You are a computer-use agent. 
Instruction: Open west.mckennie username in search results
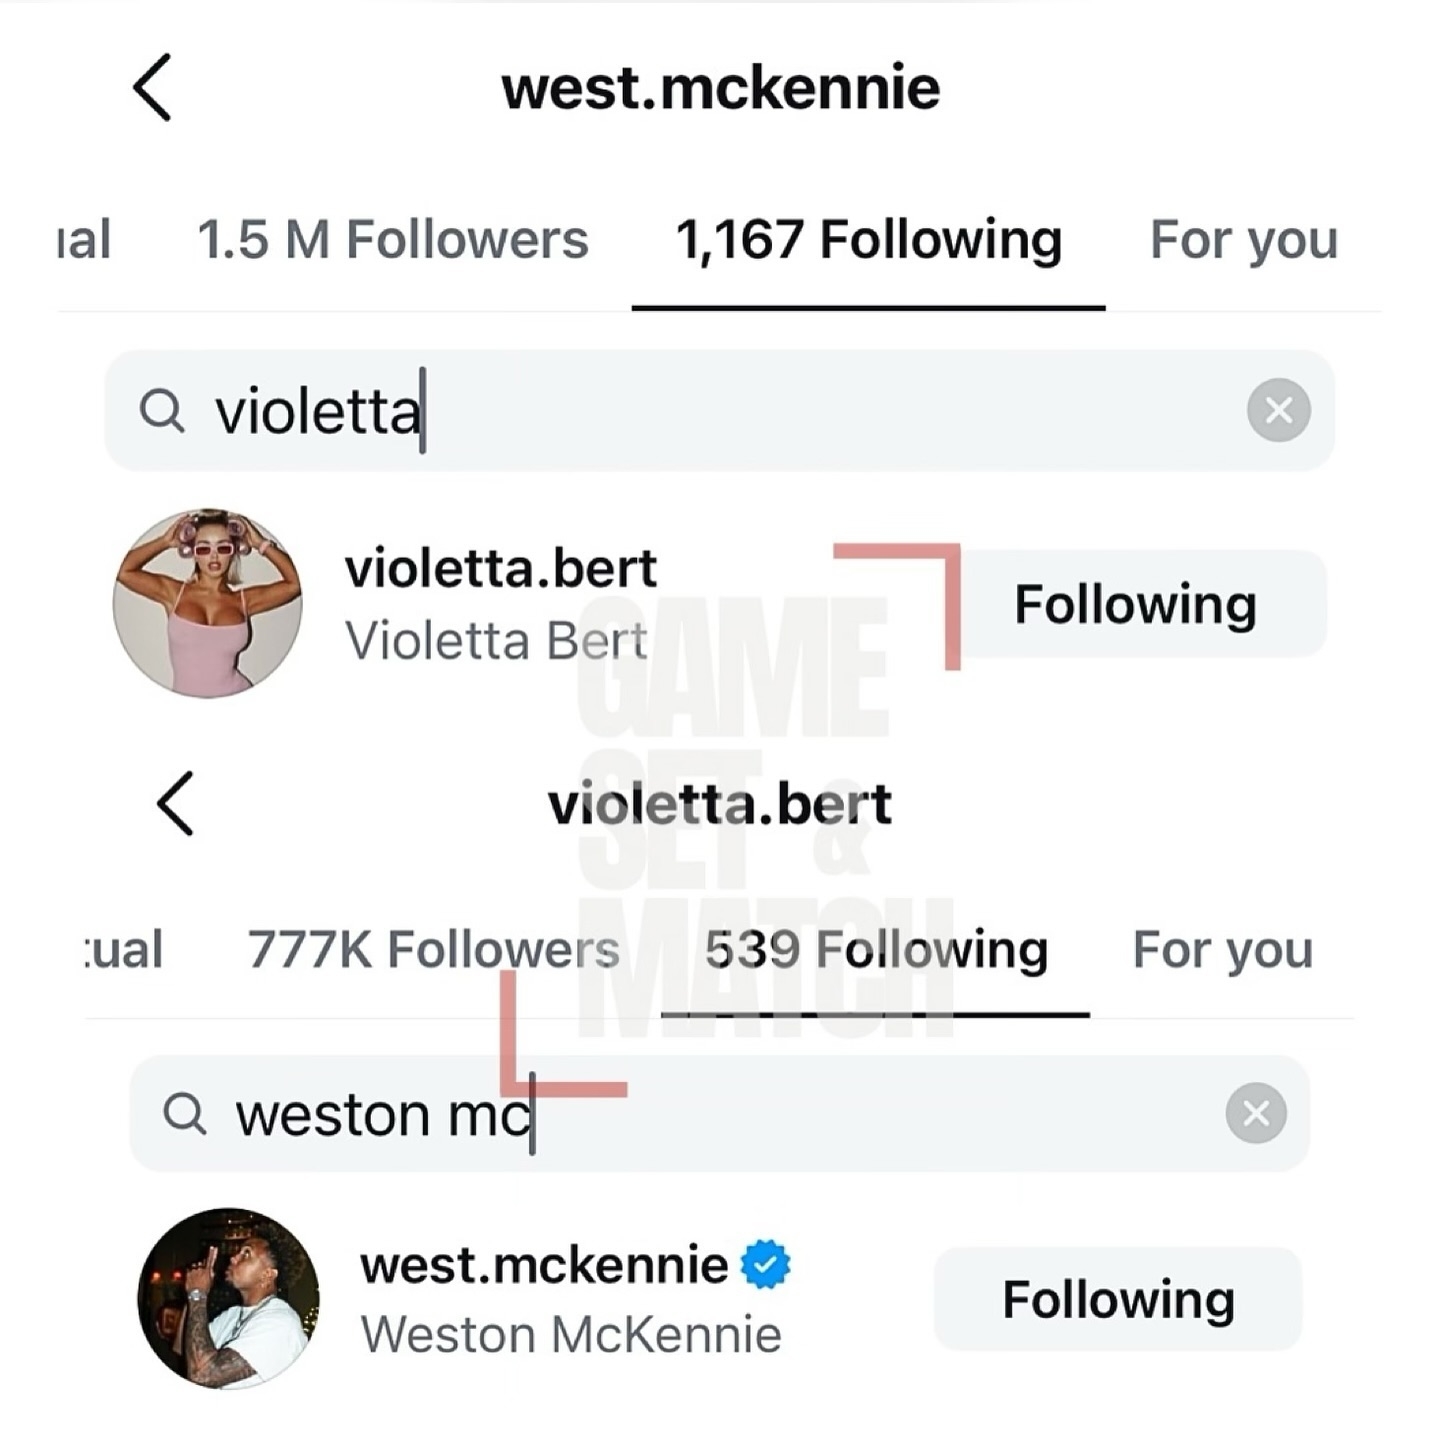coord(544,1265)
